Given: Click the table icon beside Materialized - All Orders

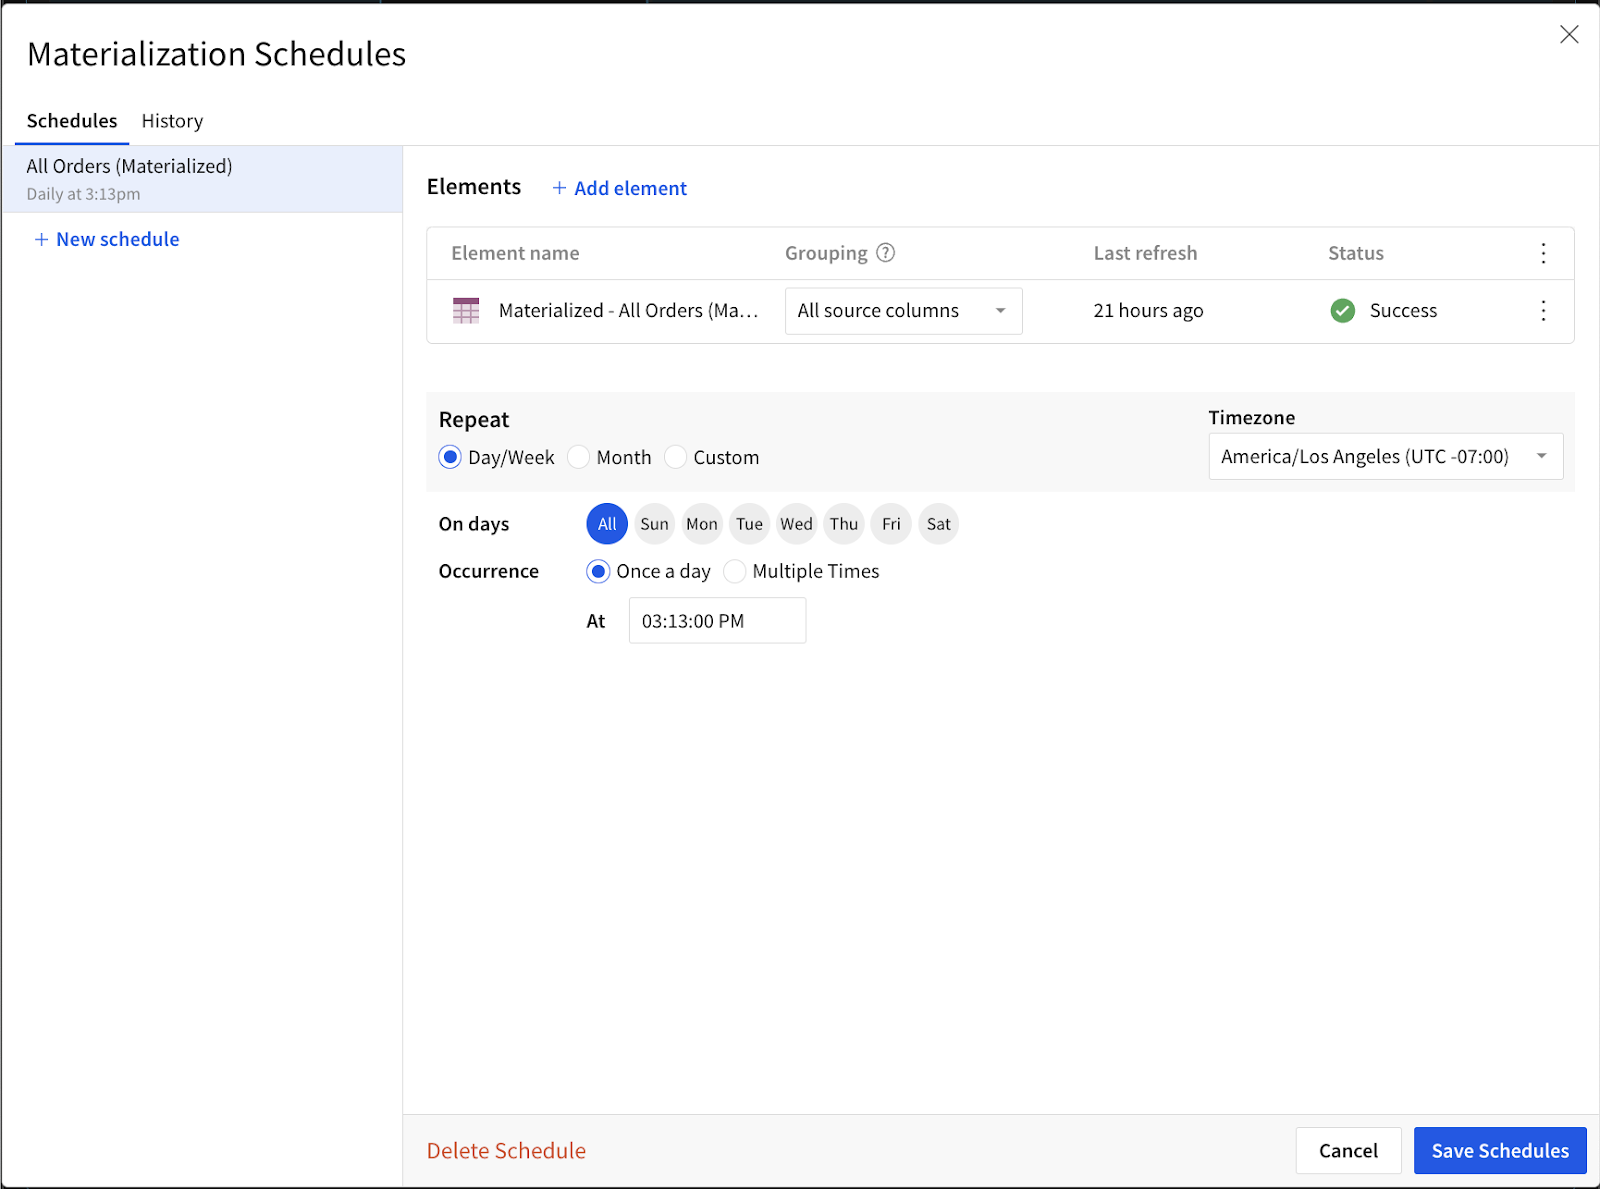Looking at the screenshot, I should [x=465, y=310].
